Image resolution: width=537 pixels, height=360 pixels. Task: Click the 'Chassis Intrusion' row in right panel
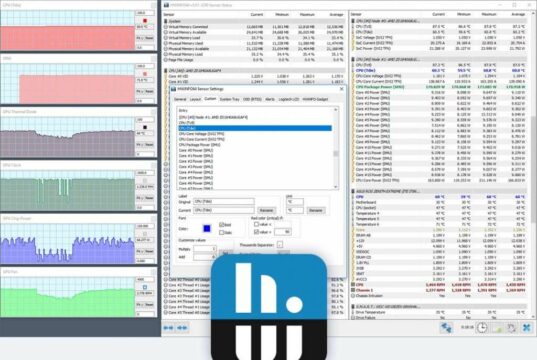pos(439,296)
